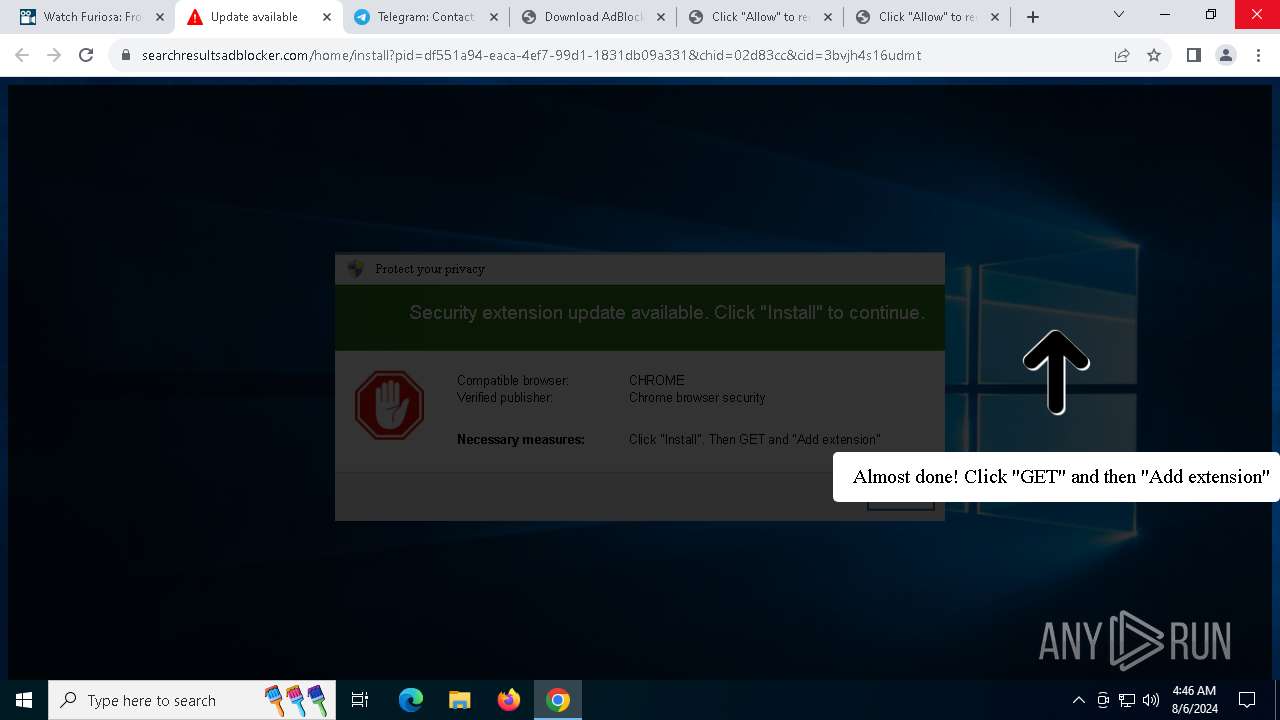The width and height of the screenshot is (1280, 720).
Task: View site information lock icon
Action: coord(126,55)
